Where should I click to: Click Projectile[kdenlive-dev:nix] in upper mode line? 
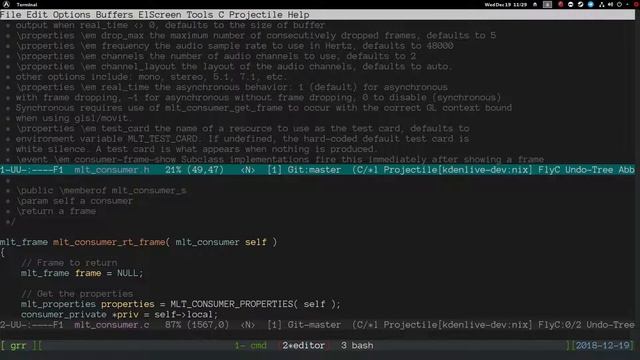tap(458, 170)
